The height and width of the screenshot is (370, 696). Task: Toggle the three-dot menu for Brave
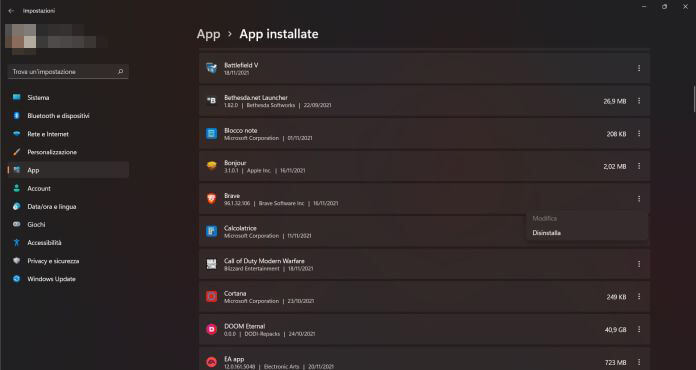coord(639,199)
